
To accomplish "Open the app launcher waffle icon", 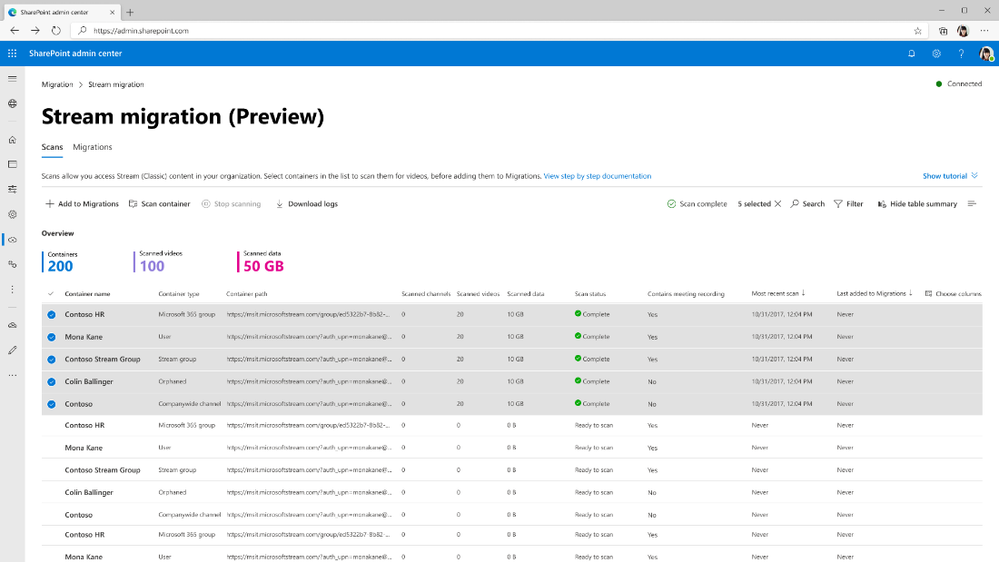I will coord(12,54).
